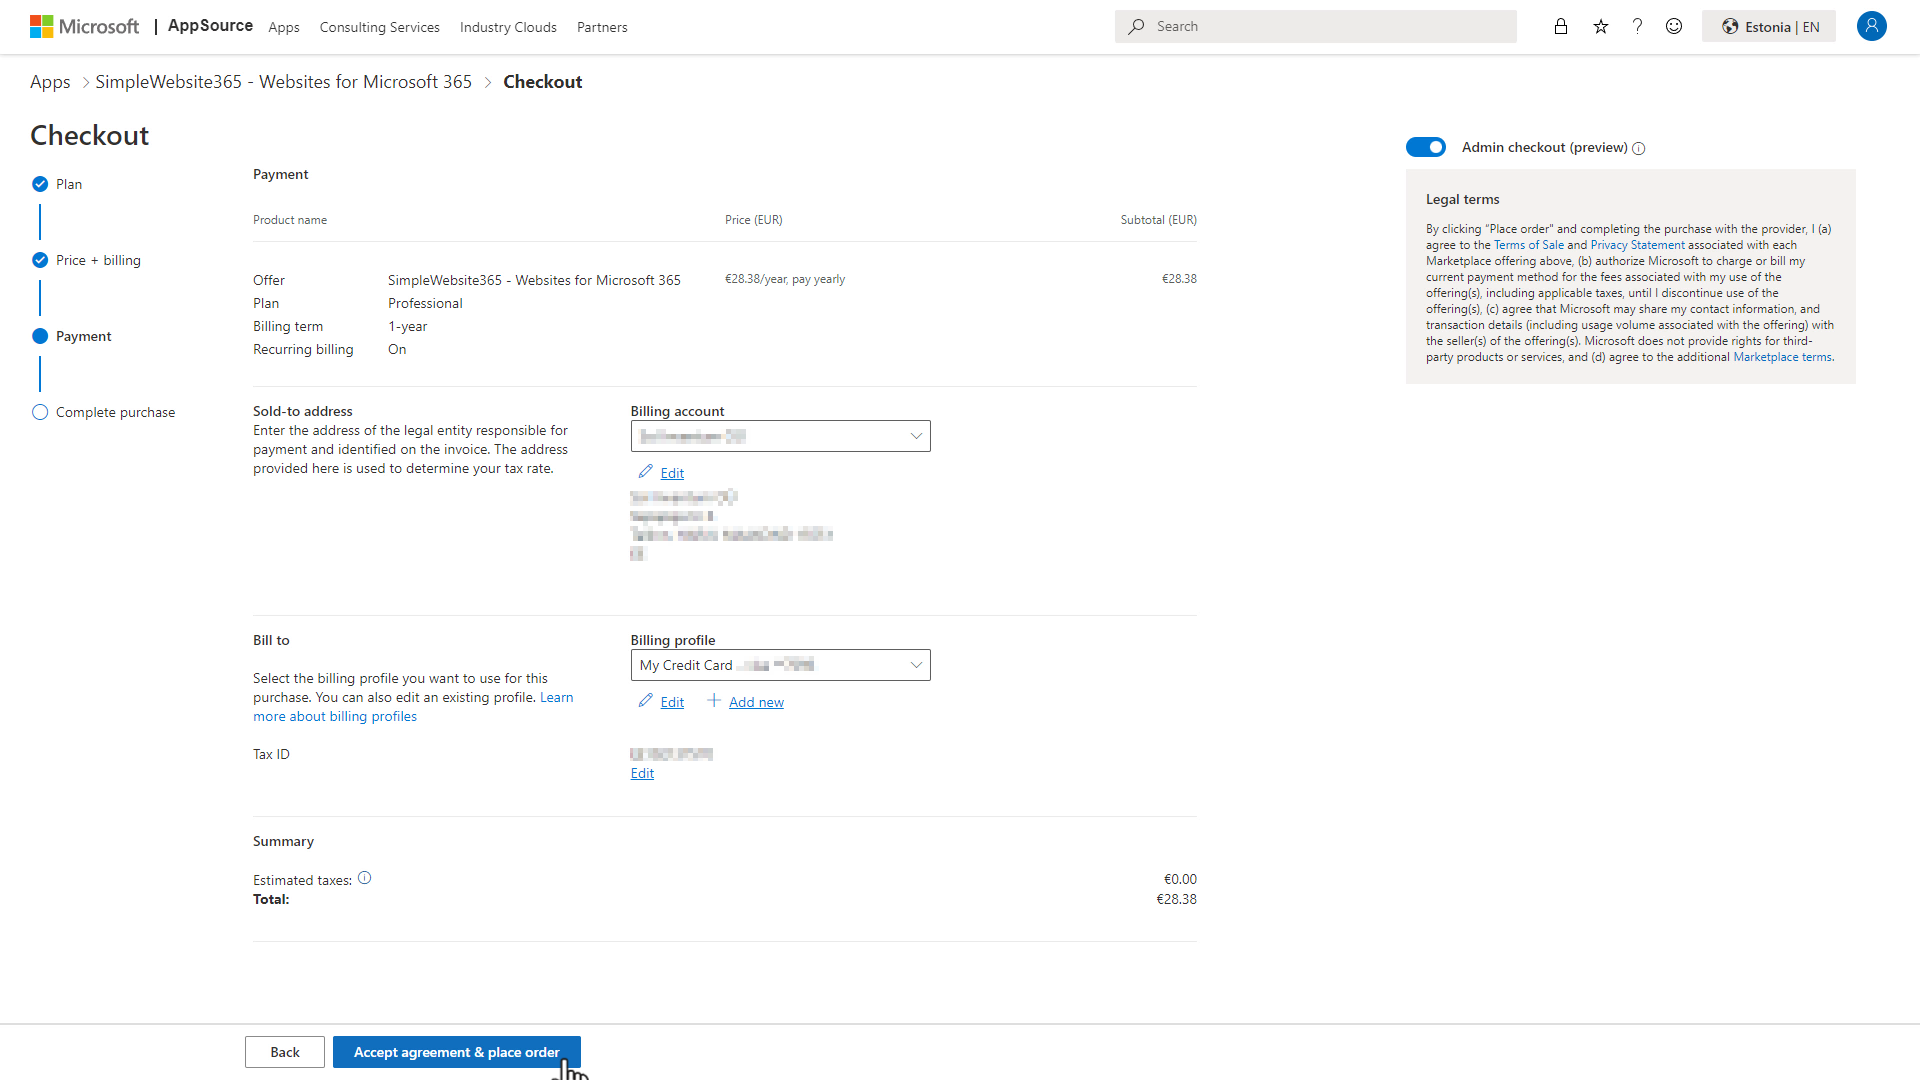The width and height of the screenshot is (1920, 1080).
Task: Click the 'Professional' plan value
Action: 425,303
